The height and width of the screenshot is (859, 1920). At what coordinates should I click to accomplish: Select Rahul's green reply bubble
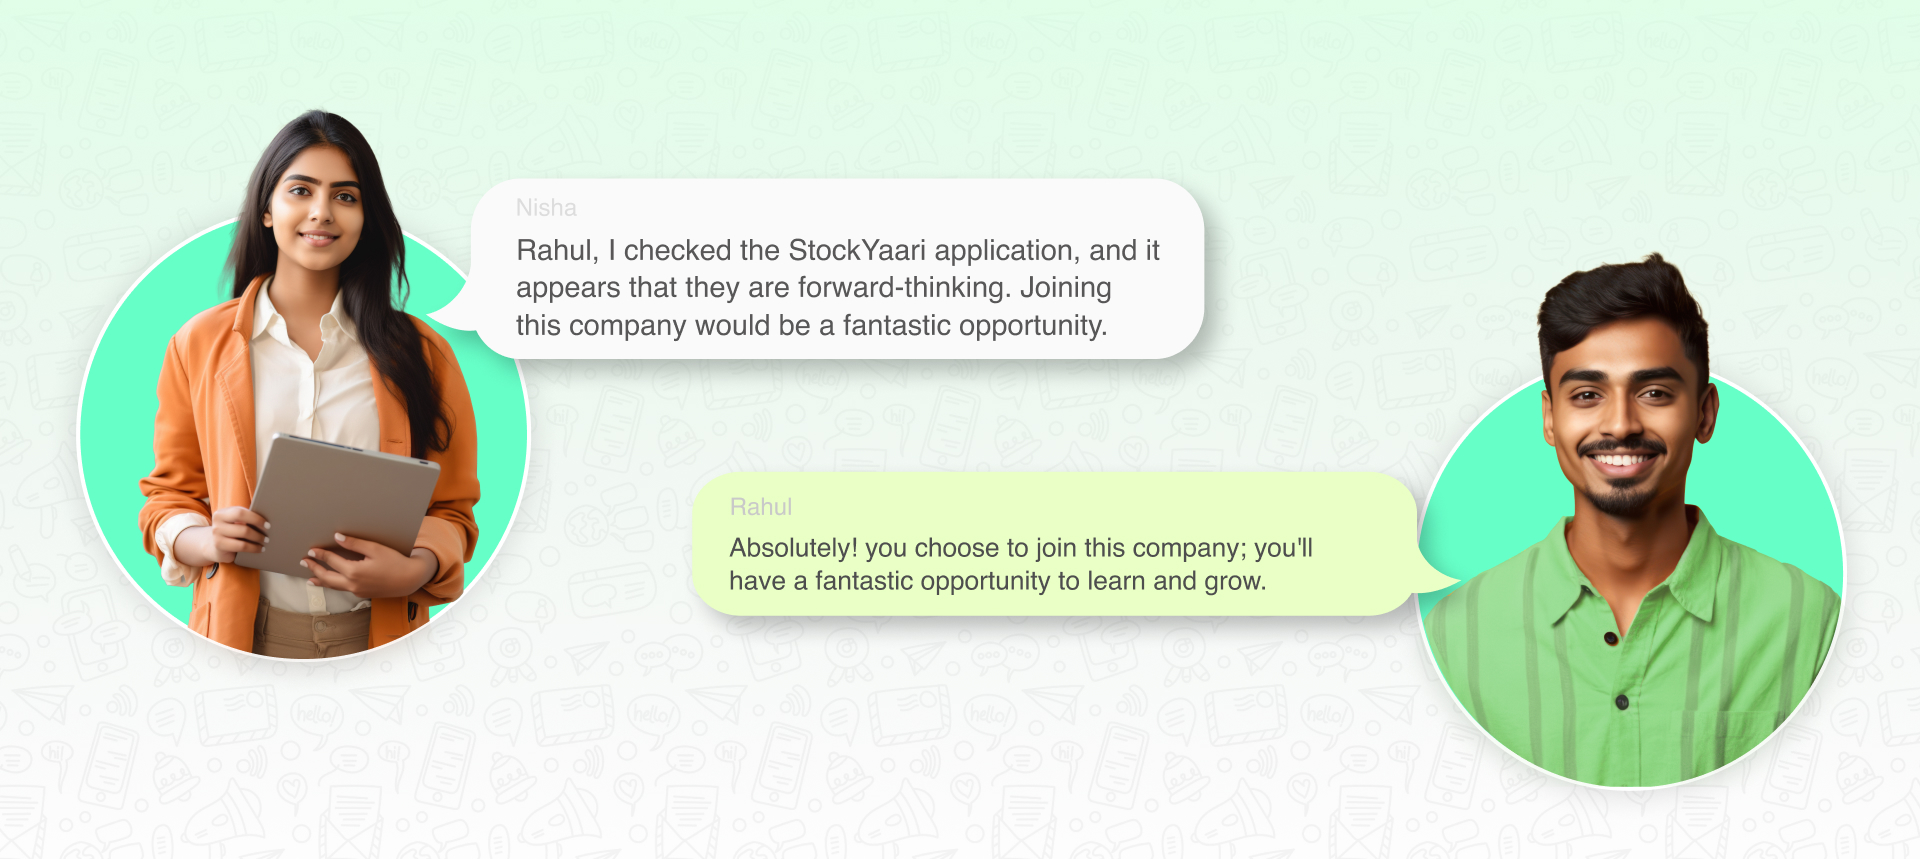coord(1054,544)
